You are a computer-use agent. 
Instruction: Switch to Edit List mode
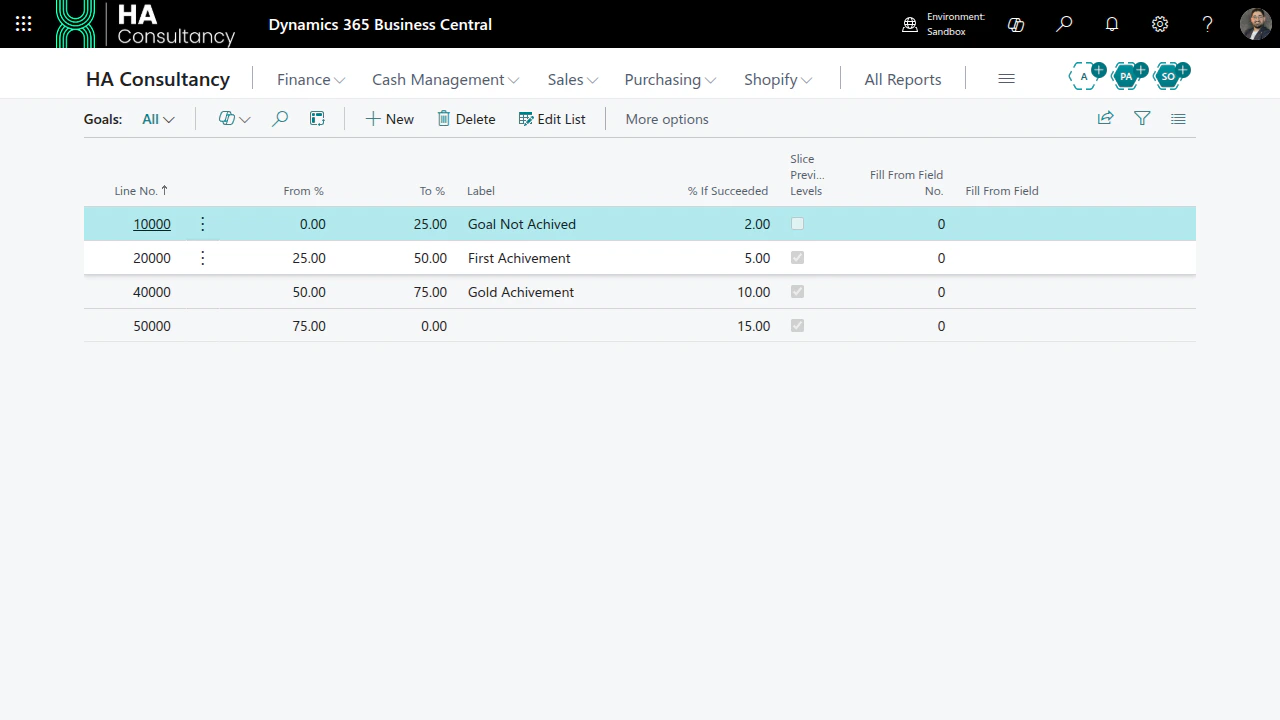(552, 119)
